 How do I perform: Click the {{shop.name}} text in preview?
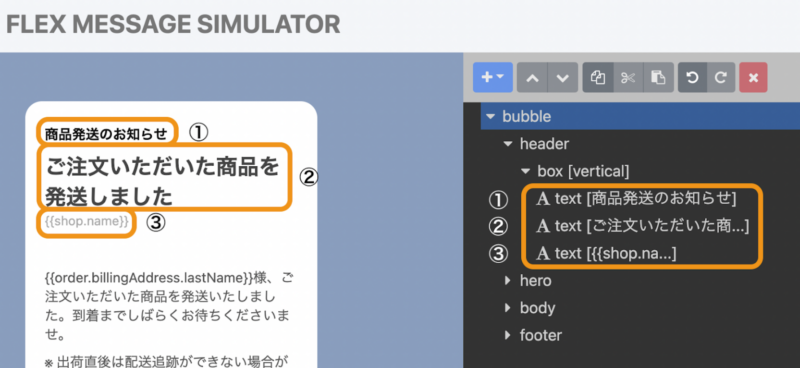(x=86, y=222)
